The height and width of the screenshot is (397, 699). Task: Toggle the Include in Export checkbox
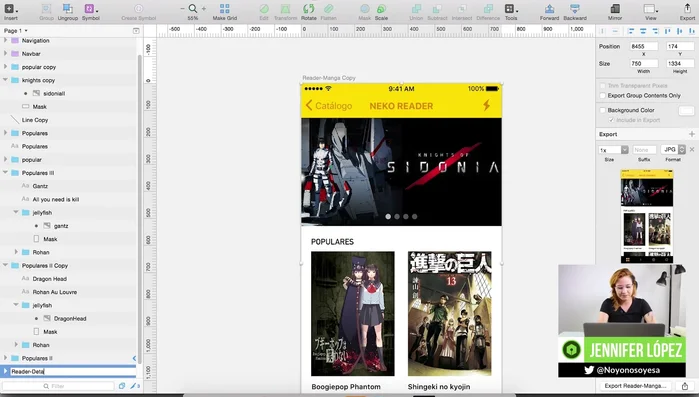[x=612, y=120]
